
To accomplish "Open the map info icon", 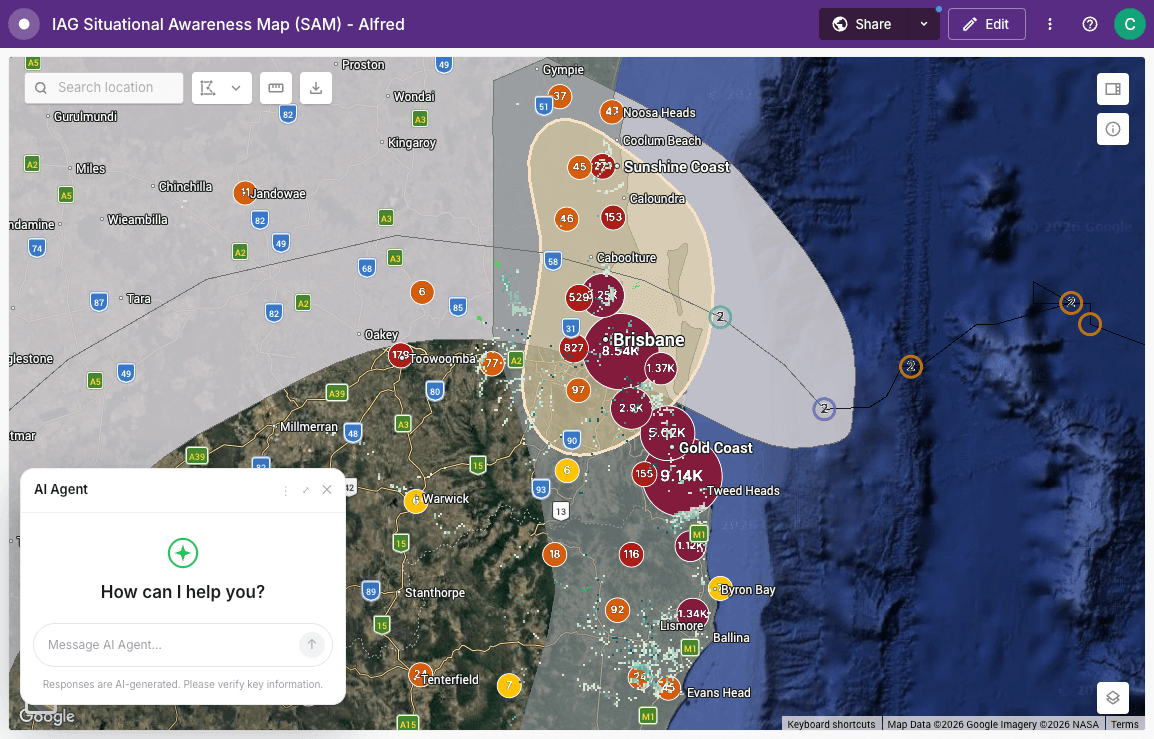I will tap(1113, 129).
